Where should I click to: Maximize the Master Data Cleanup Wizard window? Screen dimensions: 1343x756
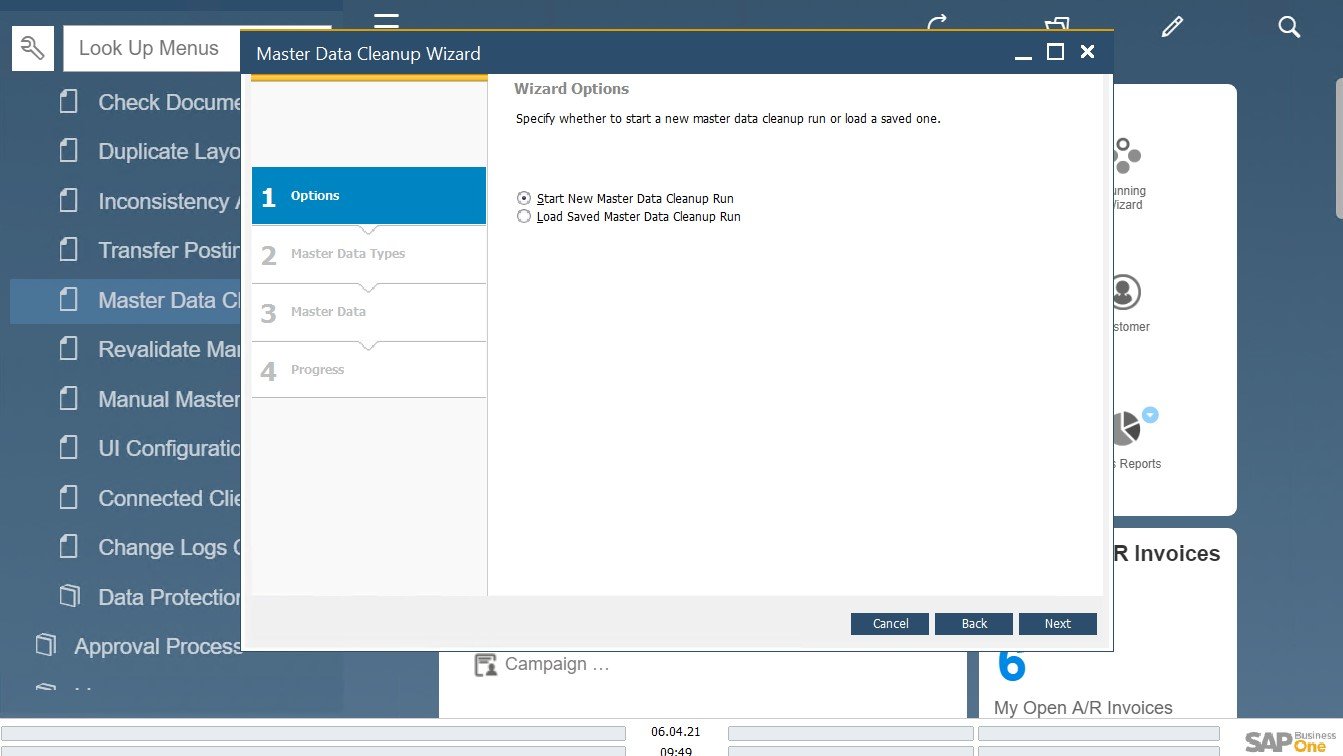click(1055, 53)
